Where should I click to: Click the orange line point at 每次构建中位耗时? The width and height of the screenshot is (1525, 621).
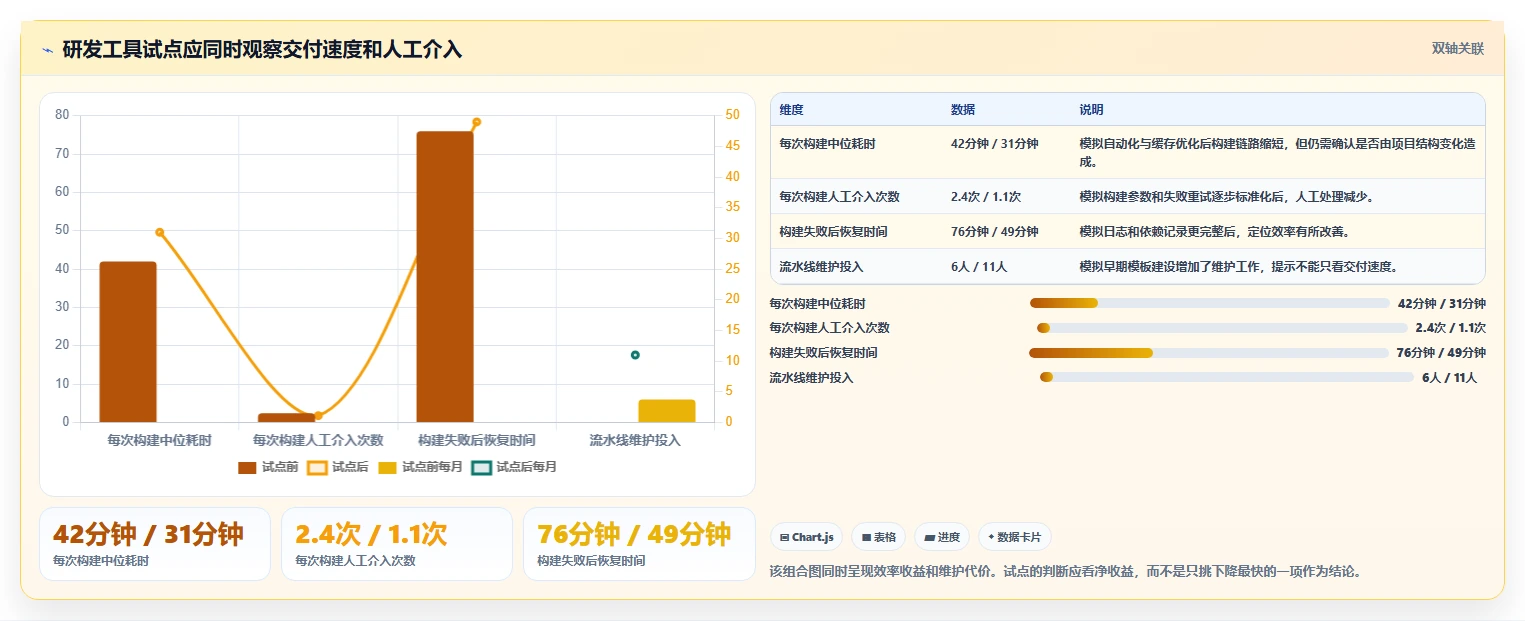[x=159, y=232]
